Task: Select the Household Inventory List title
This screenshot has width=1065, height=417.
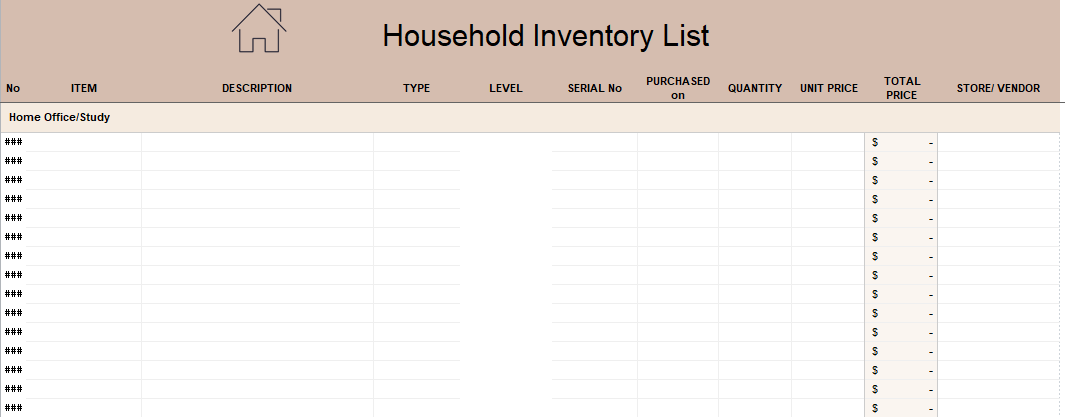Action: 545,36
